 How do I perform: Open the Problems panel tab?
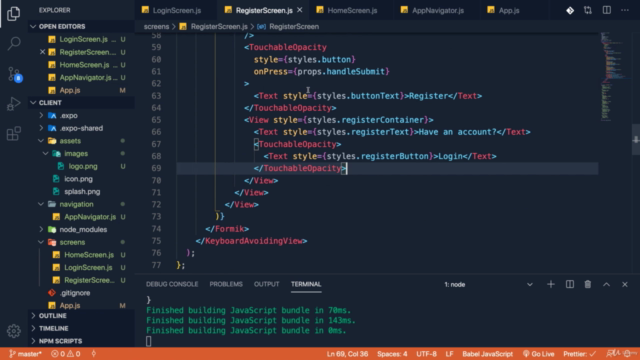226,284
